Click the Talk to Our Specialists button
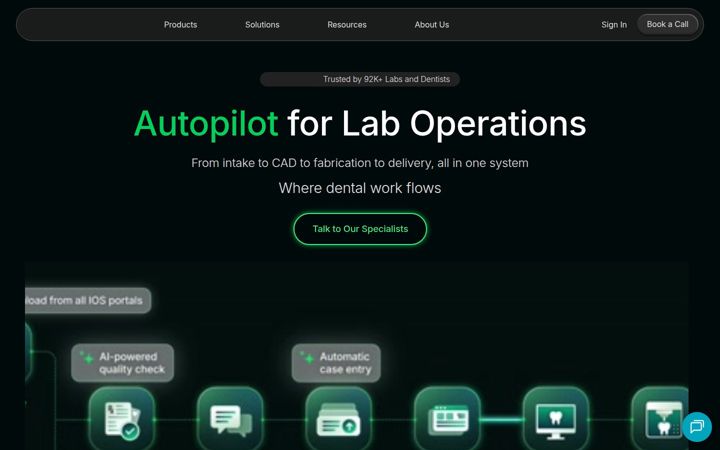This screenshot has width=720, height=450. [360, 229]
